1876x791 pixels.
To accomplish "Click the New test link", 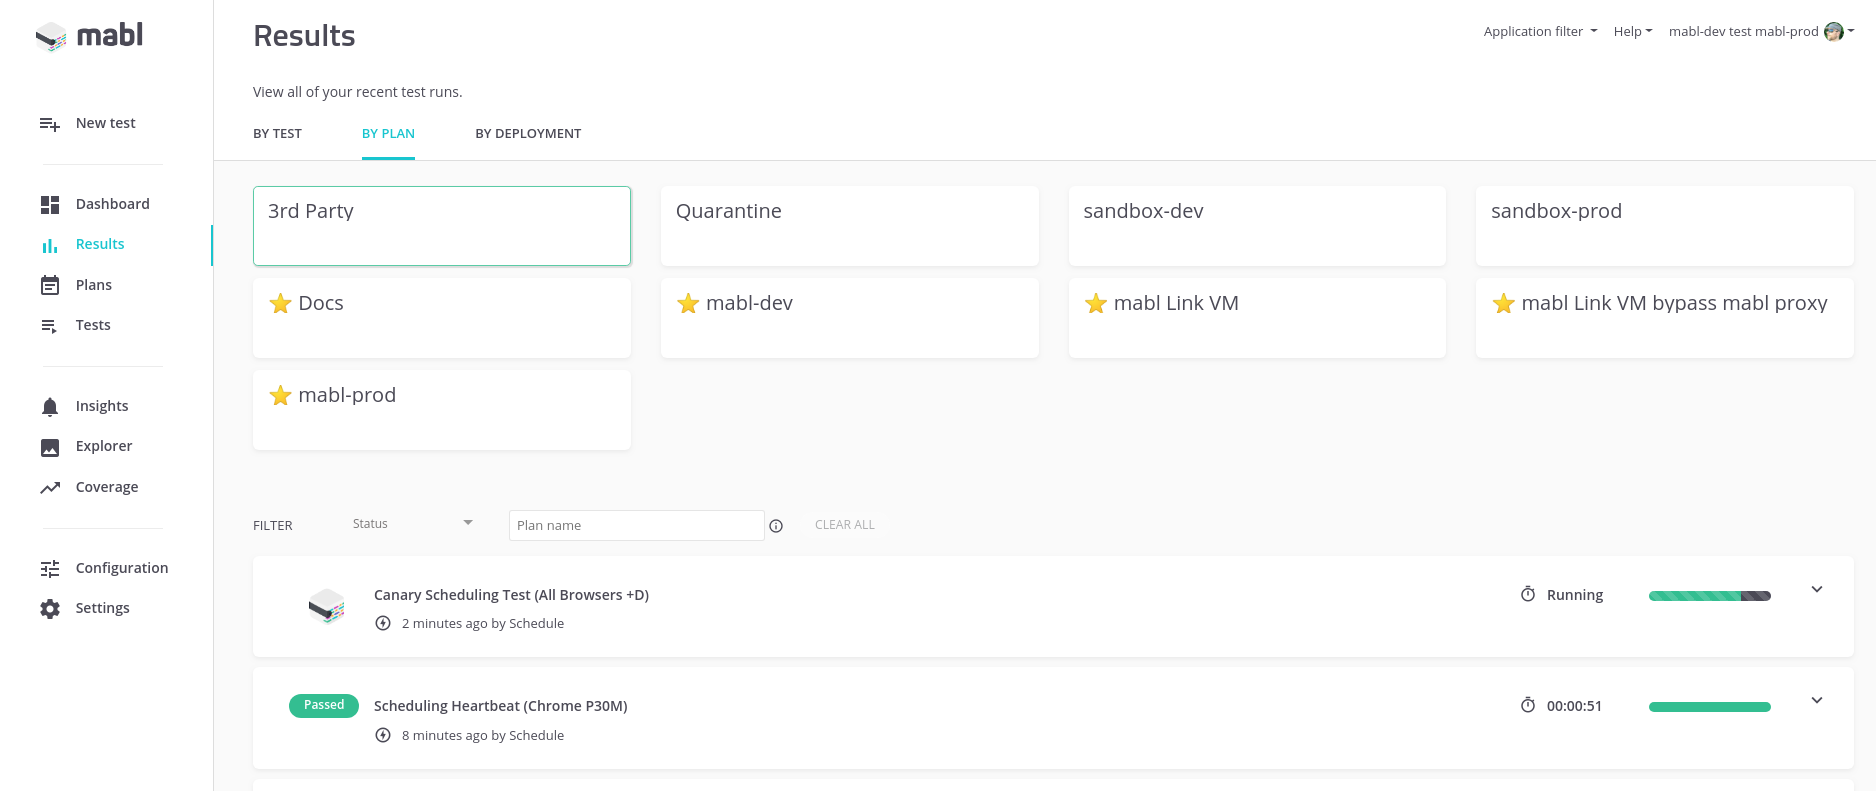I will (x=105, y=123).
